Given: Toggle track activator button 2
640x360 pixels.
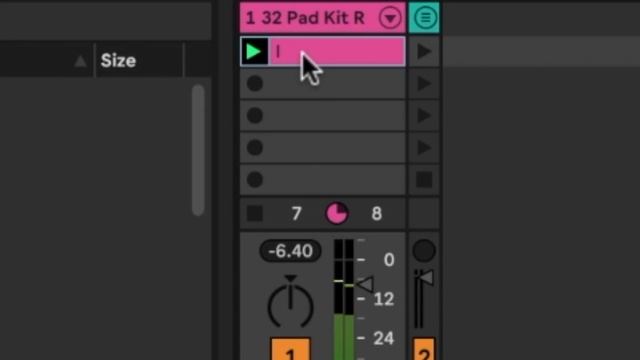Looking at the screenshot, I should [424, 349].
